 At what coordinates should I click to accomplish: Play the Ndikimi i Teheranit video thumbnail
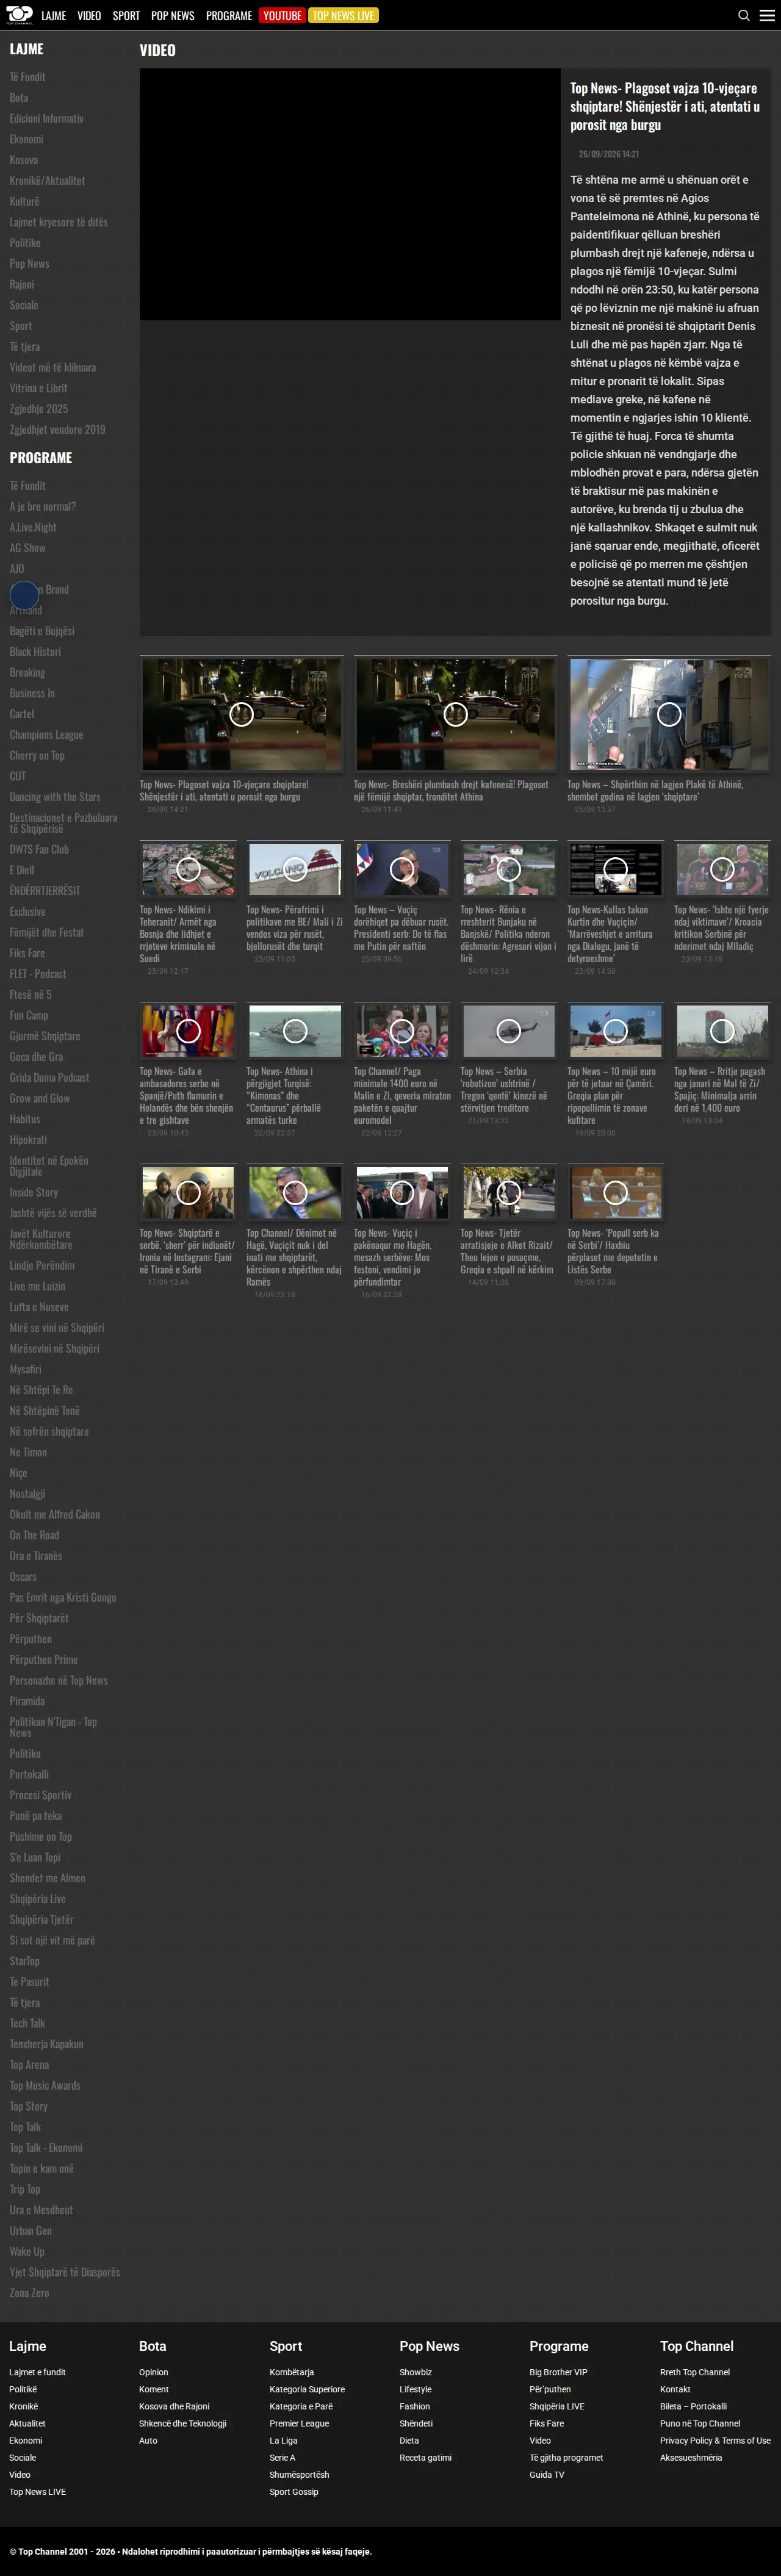[188, 869]
